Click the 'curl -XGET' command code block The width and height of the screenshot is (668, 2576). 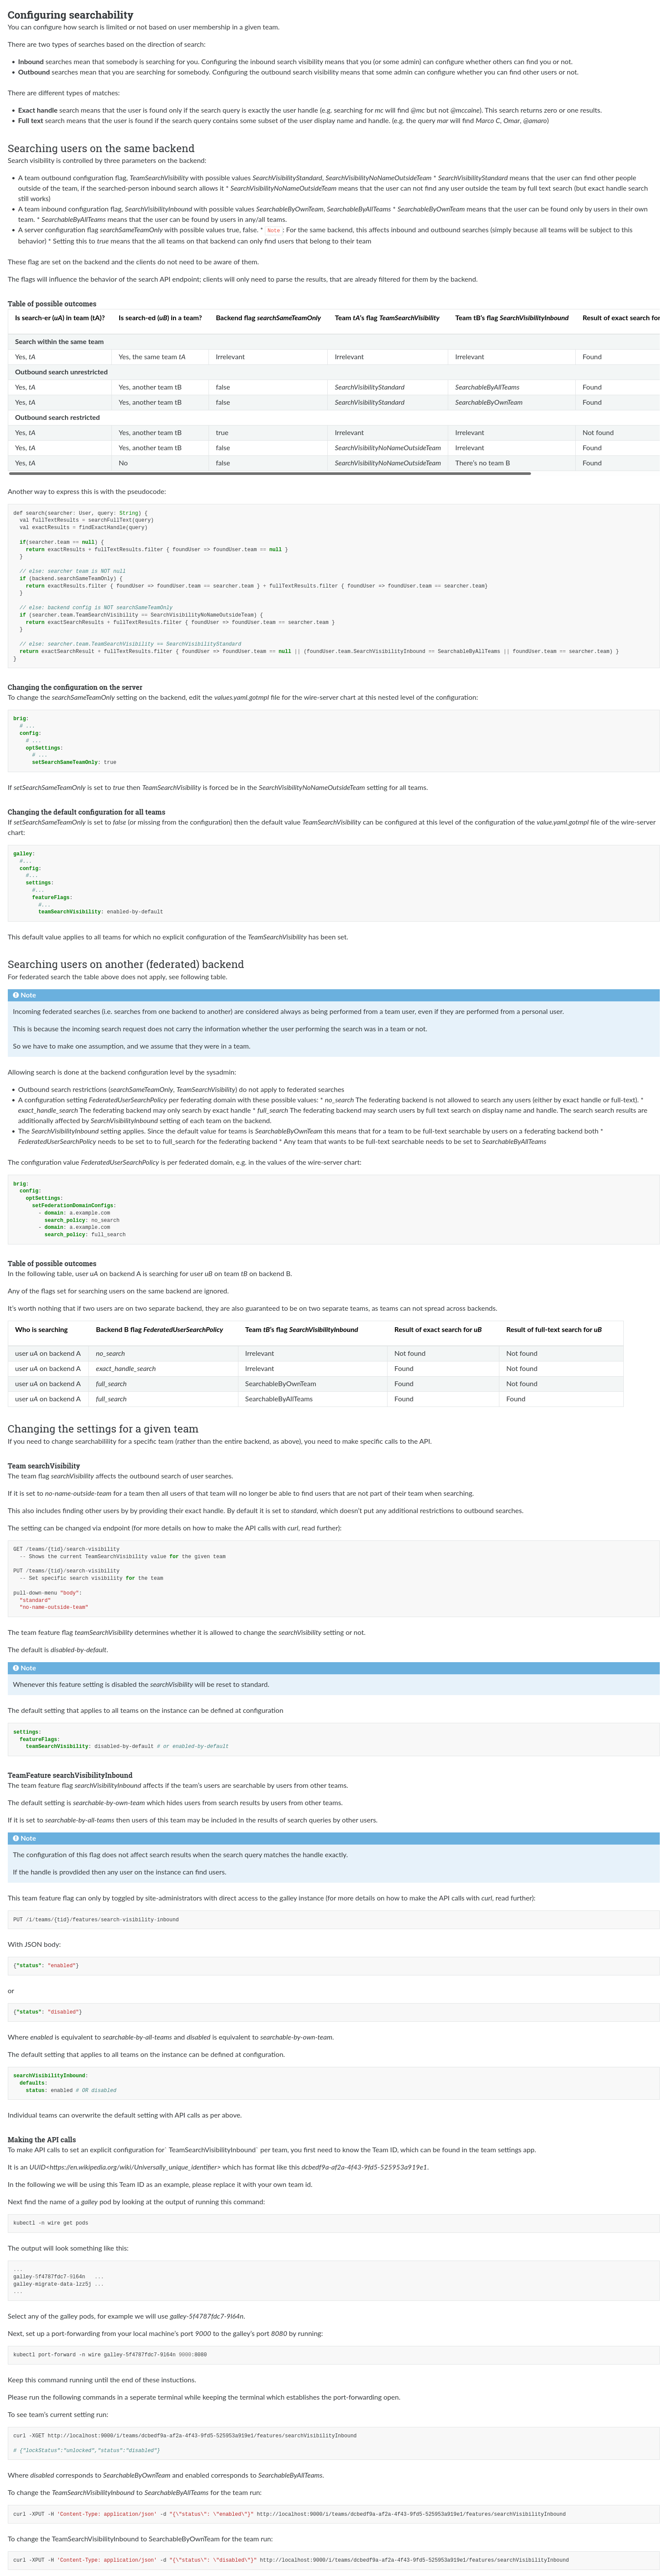pyautogui.click(x=334, y=2443)
